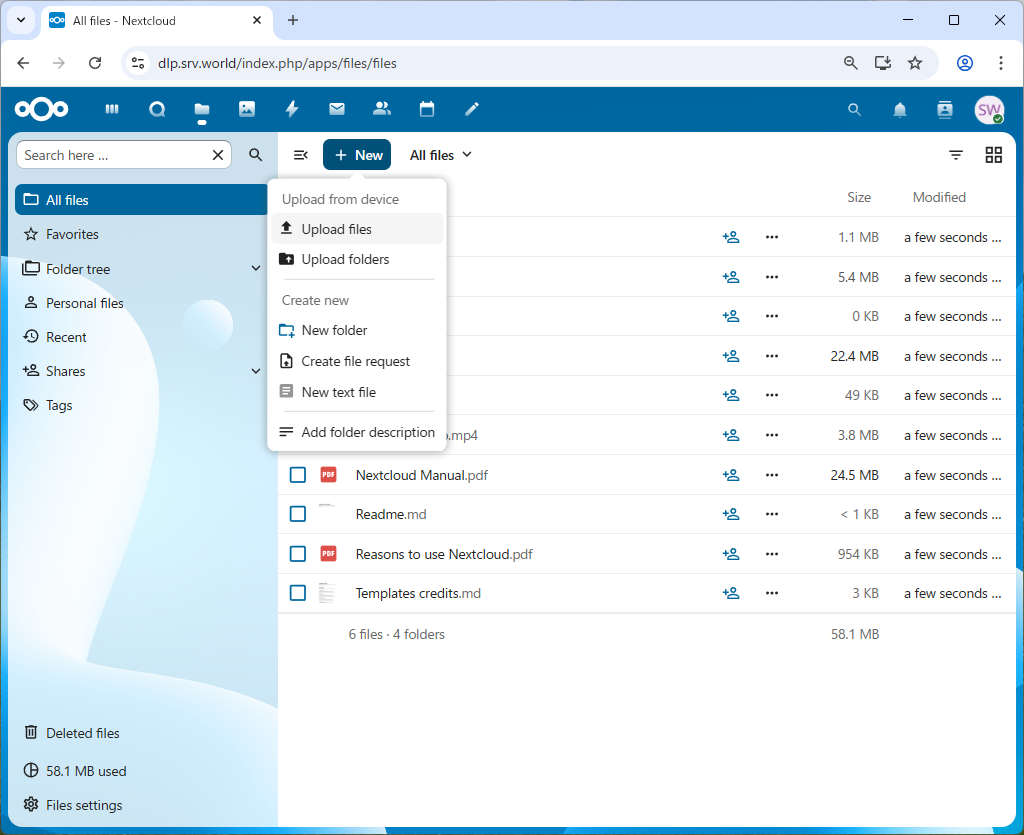This screenshot has height=835, width=1024.
Task: Go to All files in sidebar
Action: click(x=141, y=200)
